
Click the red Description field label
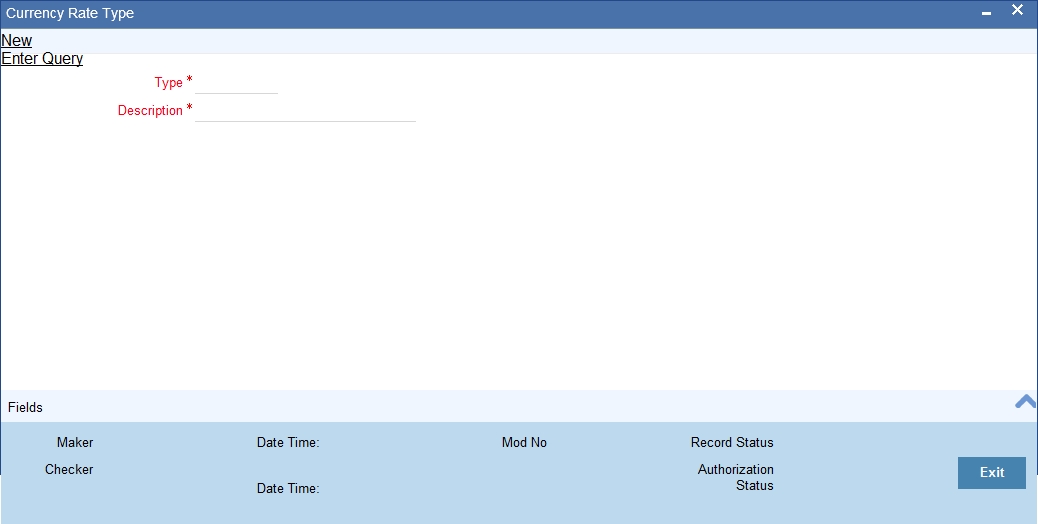150,110
